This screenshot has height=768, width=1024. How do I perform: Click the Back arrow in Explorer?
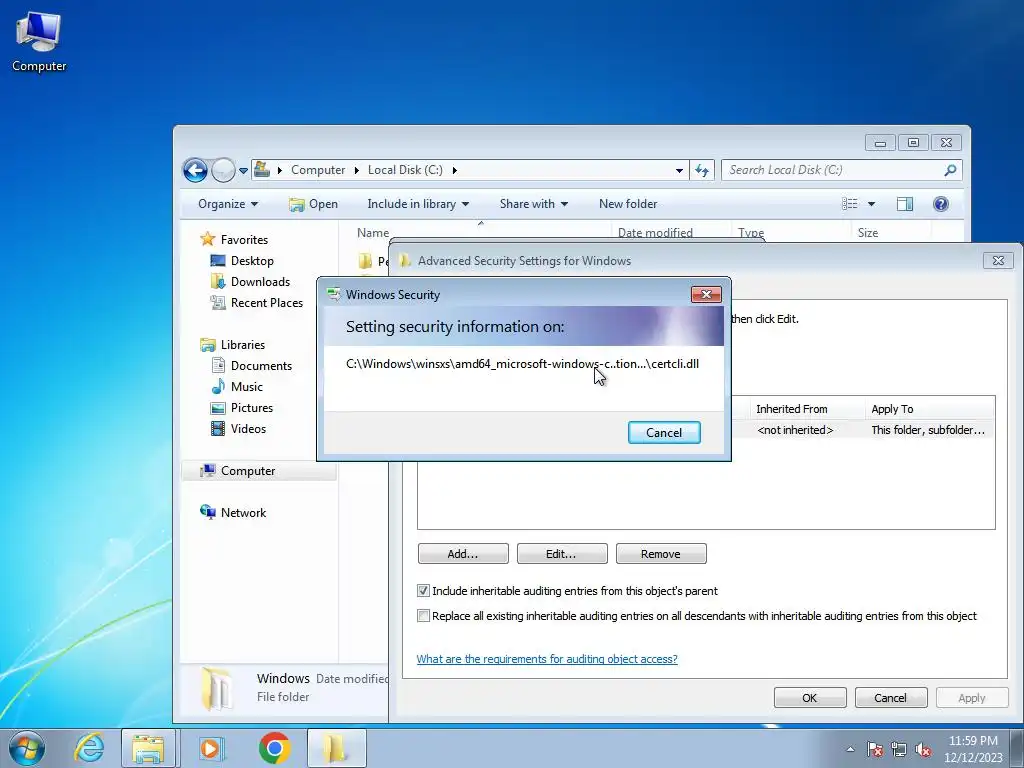[195, 170]
